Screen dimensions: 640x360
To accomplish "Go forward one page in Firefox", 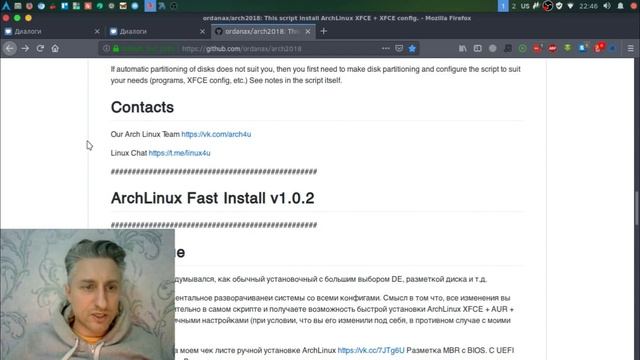I will [x=25, y=49].
